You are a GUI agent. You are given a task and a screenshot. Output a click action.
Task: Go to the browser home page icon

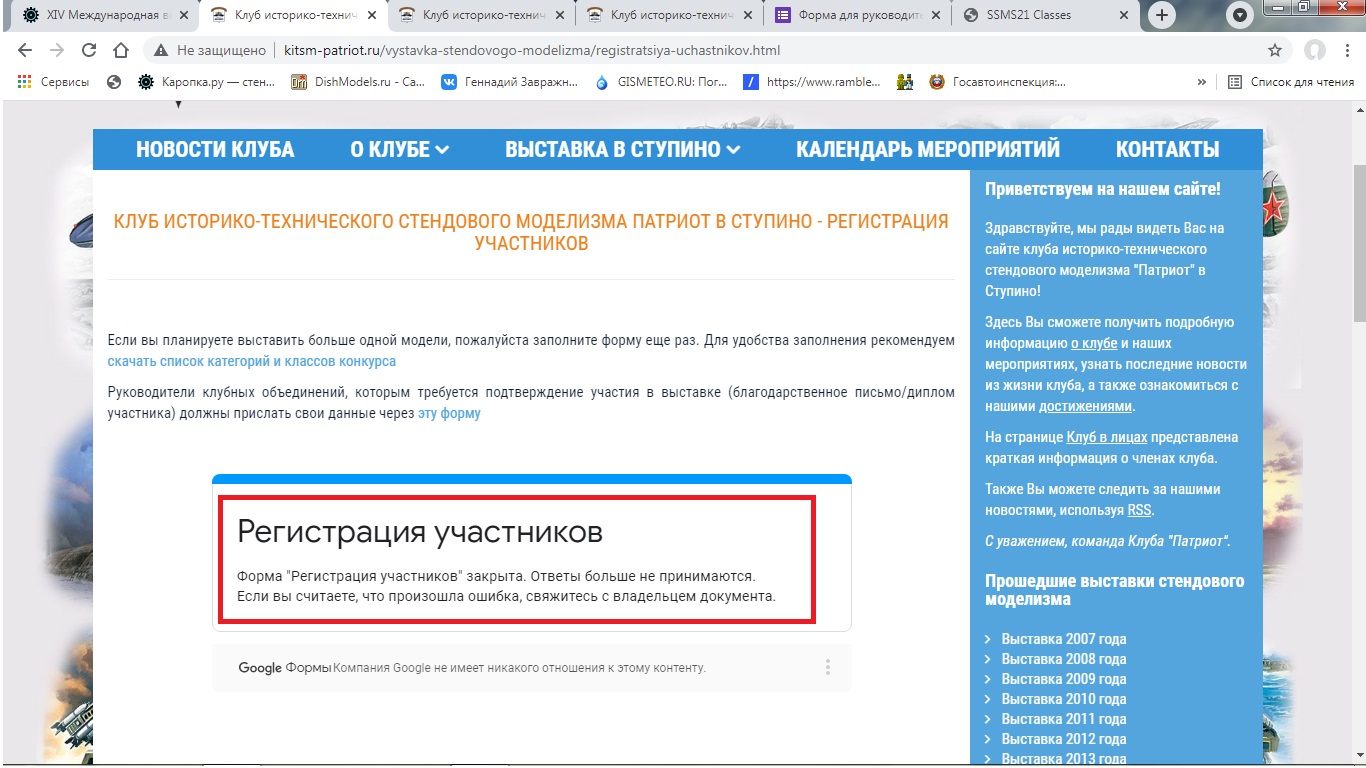click(x=121, y=50)
